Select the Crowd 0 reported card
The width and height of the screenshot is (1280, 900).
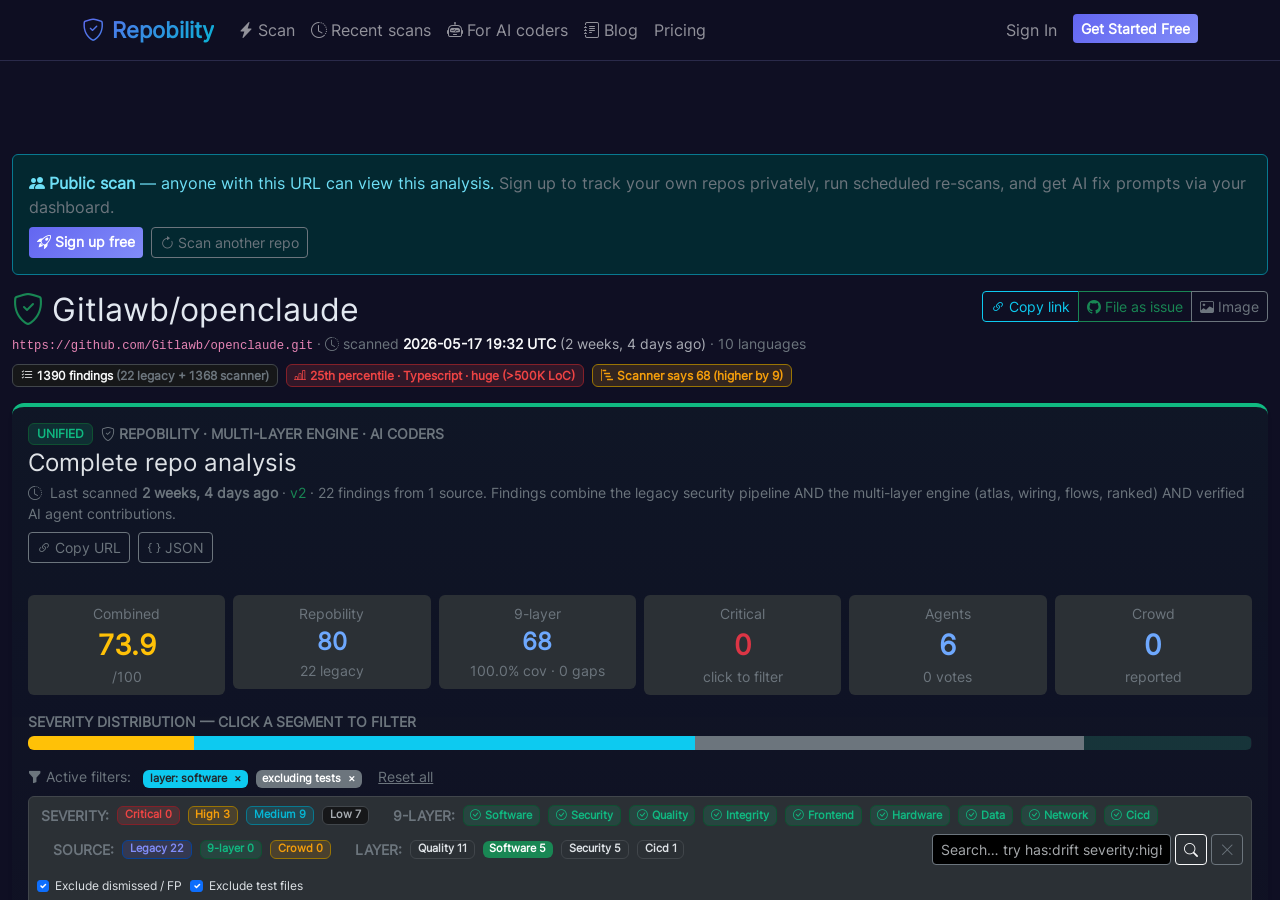pos(1153,645)
